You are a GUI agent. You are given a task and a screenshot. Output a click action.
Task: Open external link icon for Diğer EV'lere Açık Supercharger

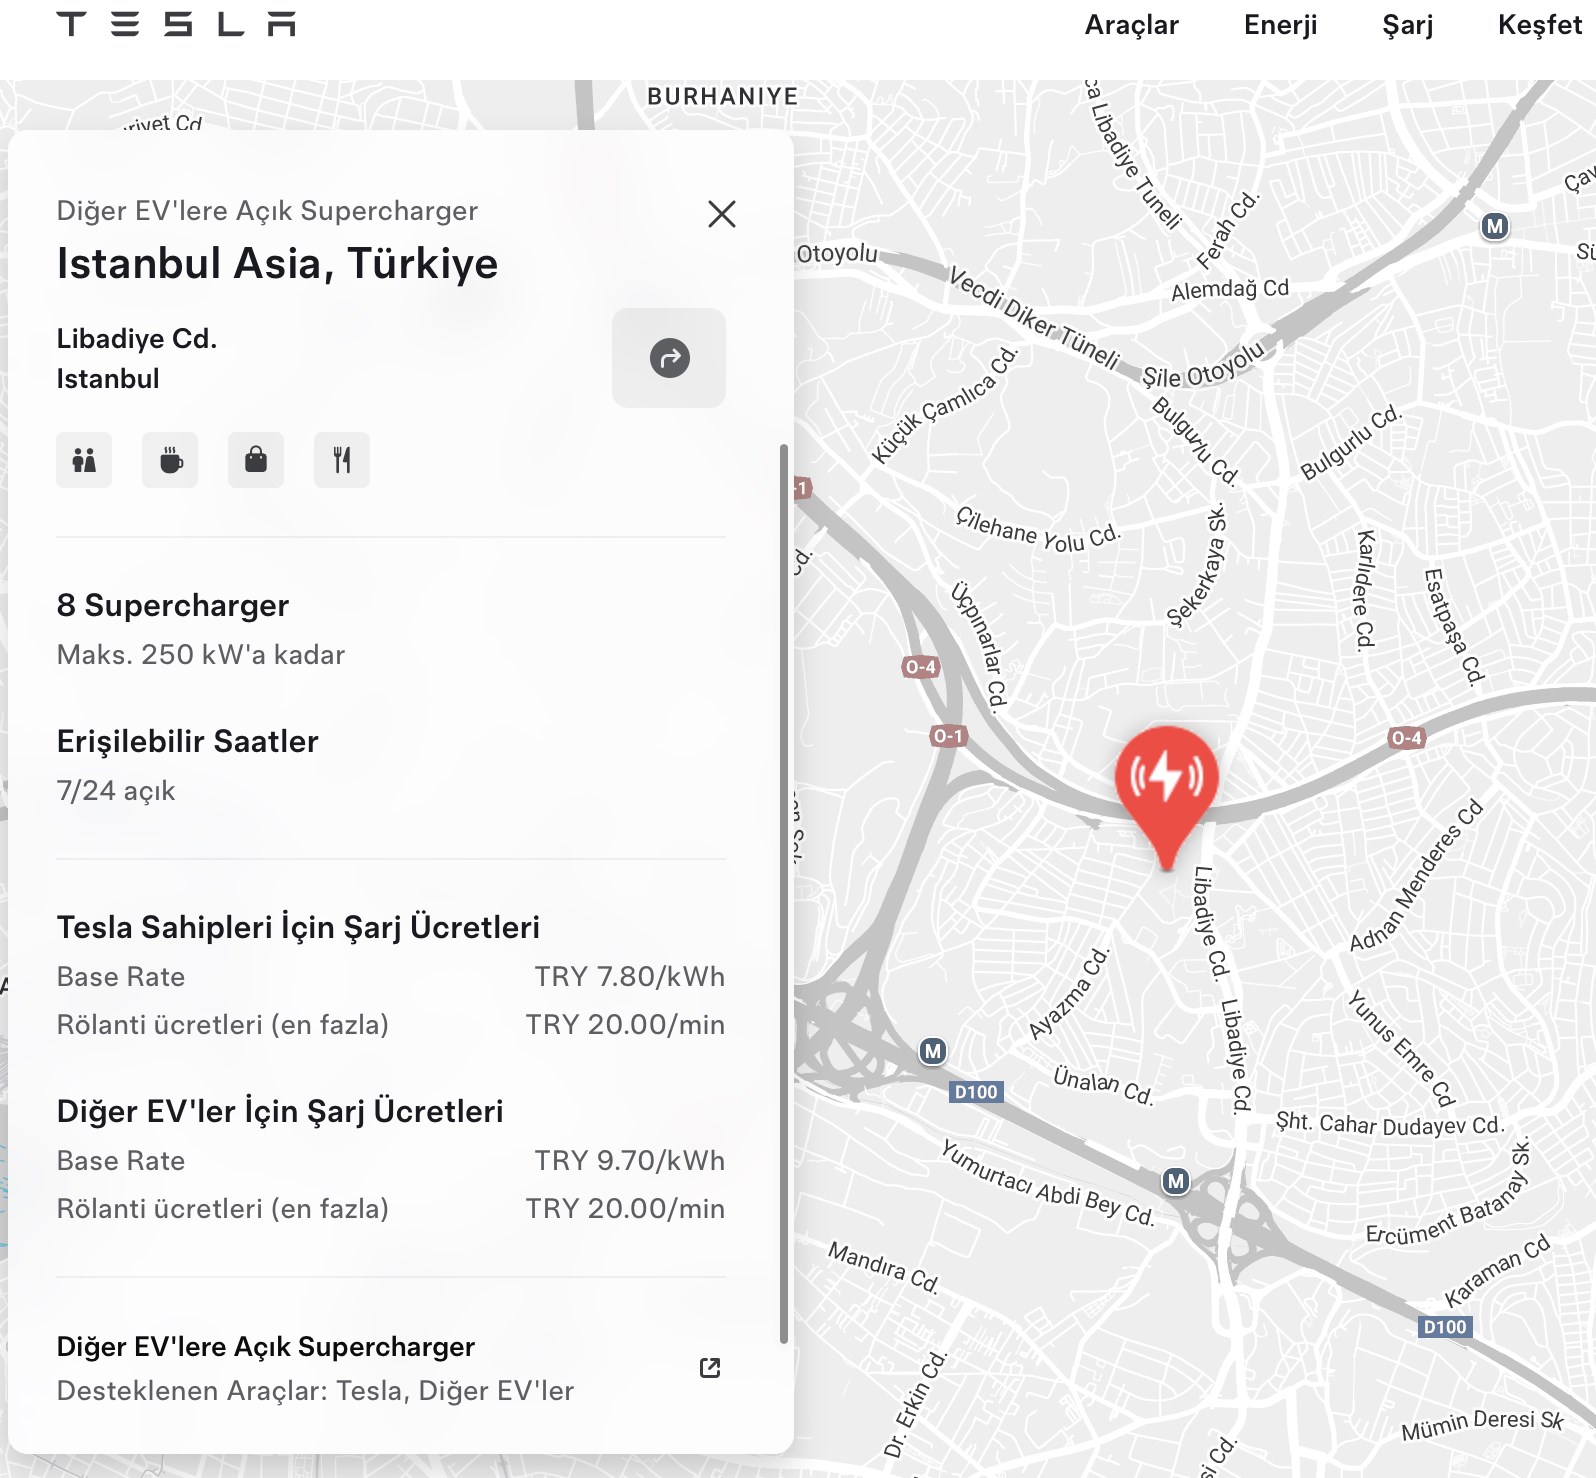pos(710,1368)
